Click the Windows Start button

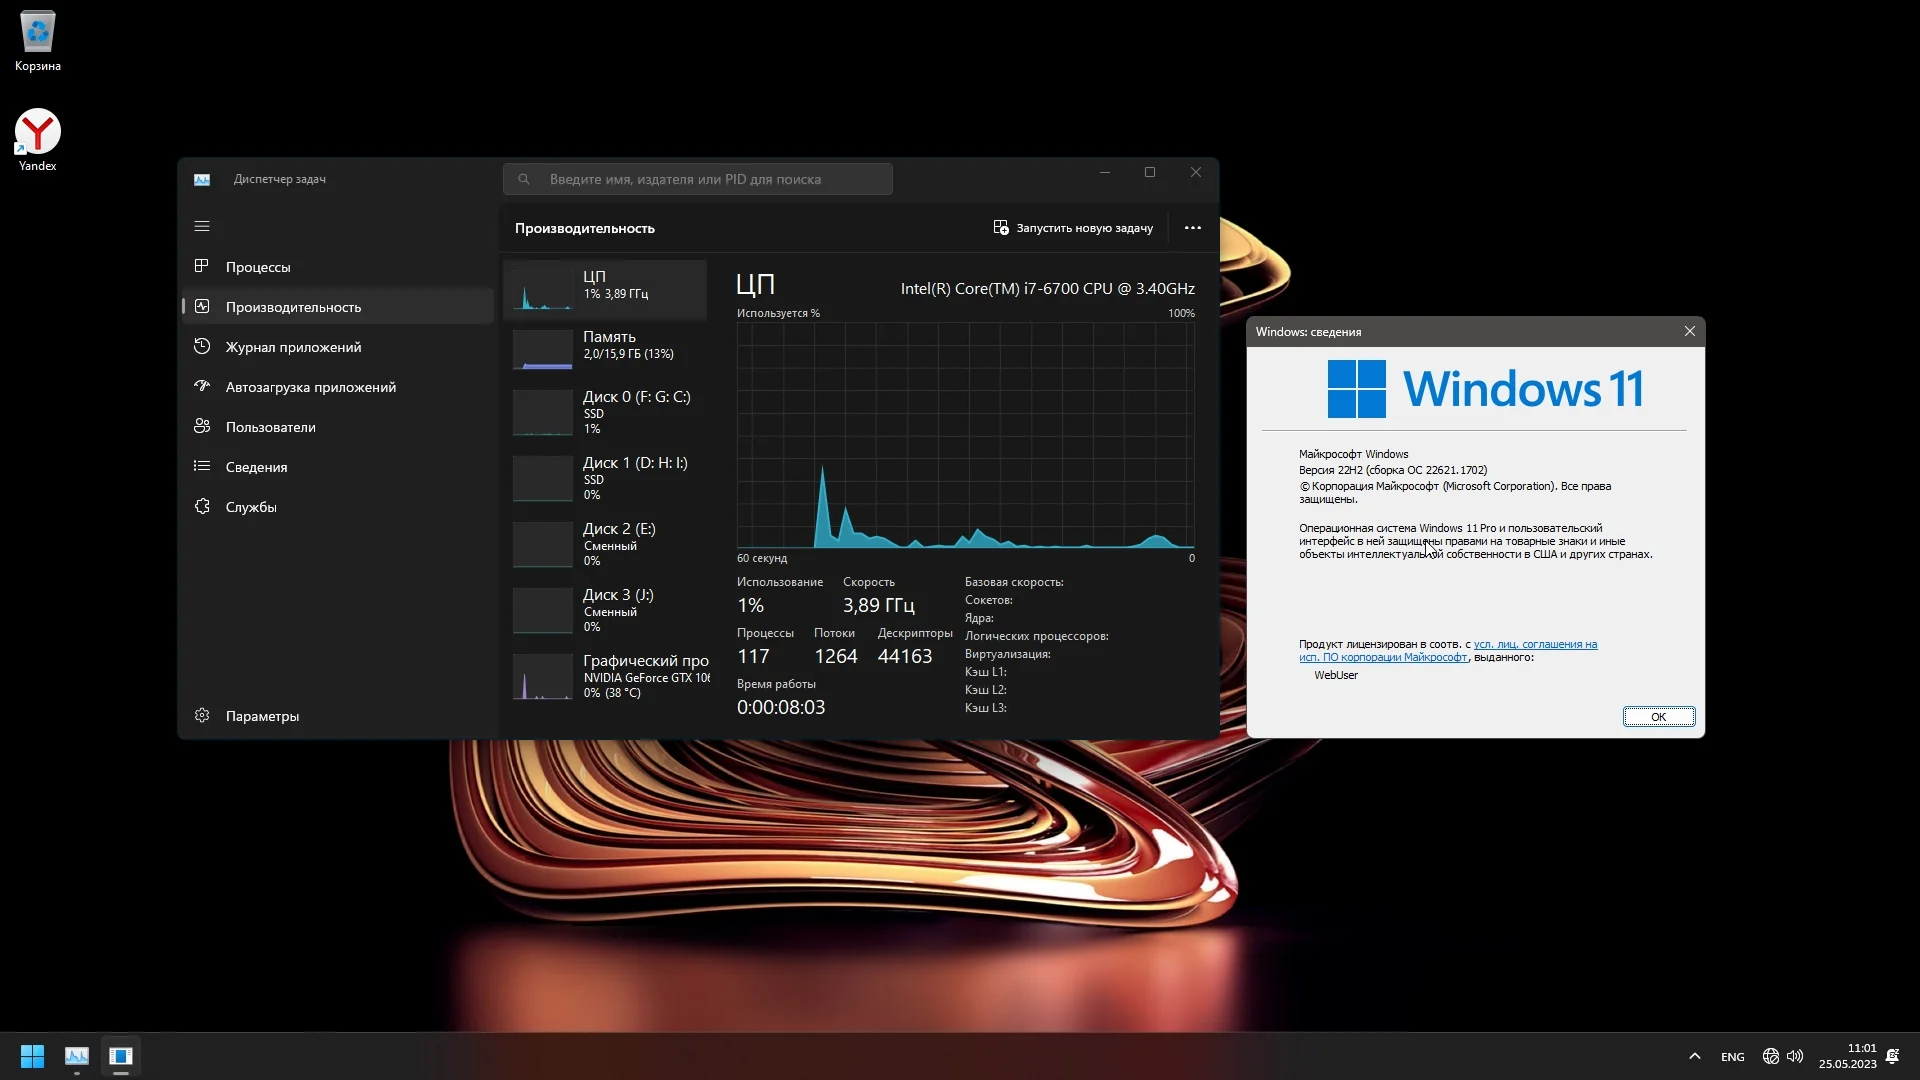32,1056
